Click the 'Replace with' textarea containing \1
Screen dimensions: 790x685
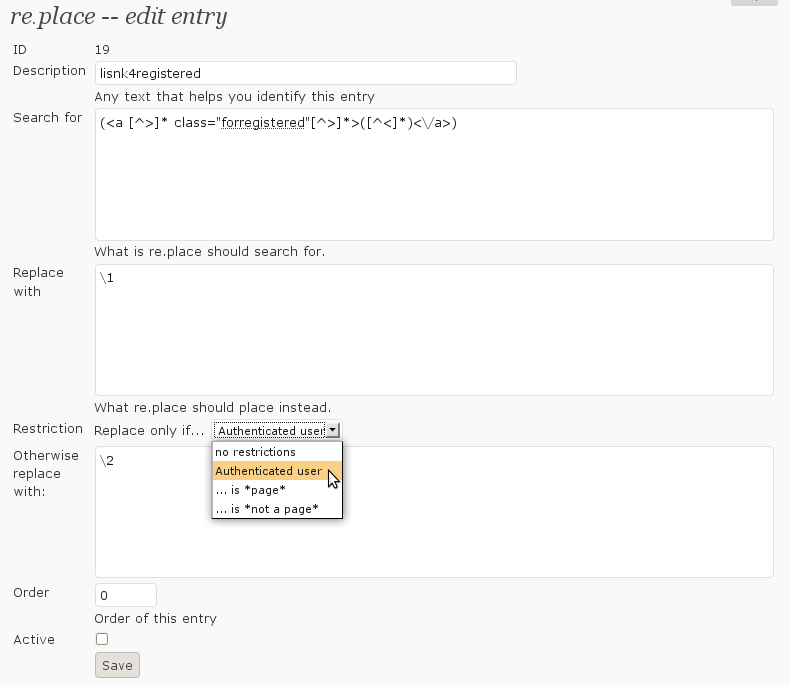434,330
